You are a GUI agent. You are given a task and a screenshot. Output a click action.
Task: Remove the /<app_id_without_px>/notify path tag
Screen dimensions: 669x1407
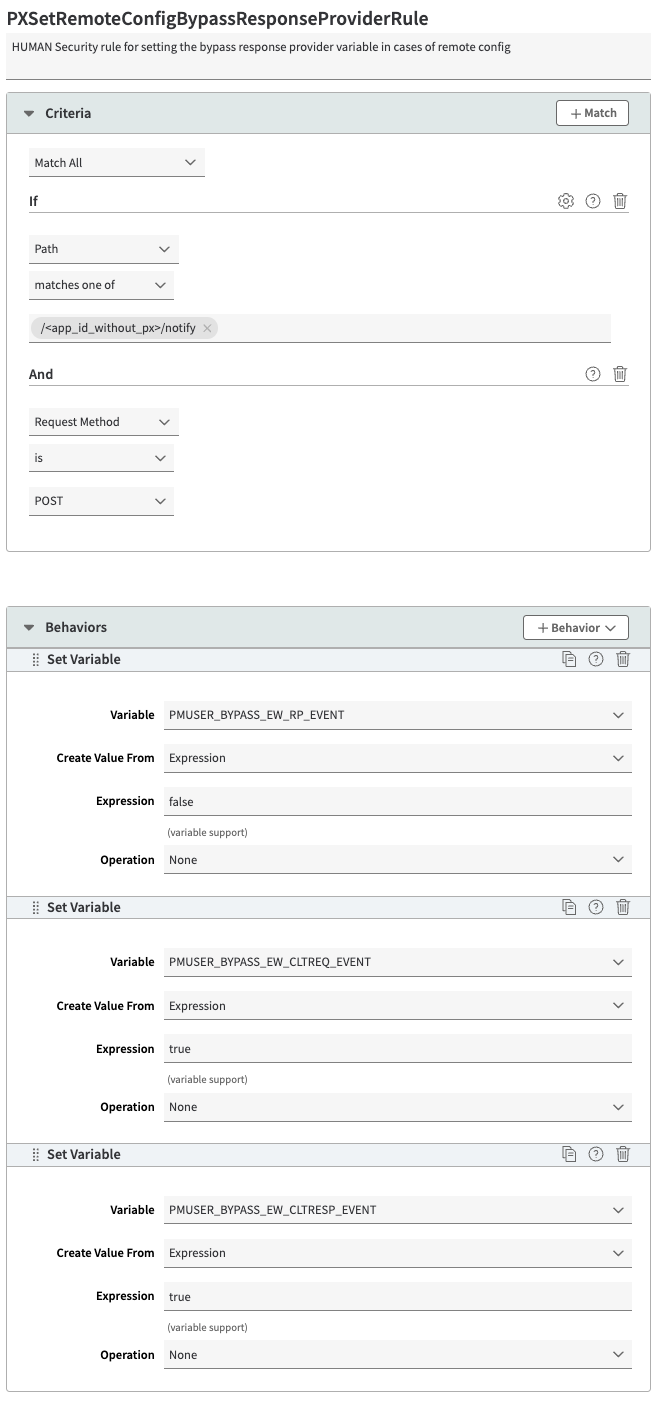pos(207,328)
